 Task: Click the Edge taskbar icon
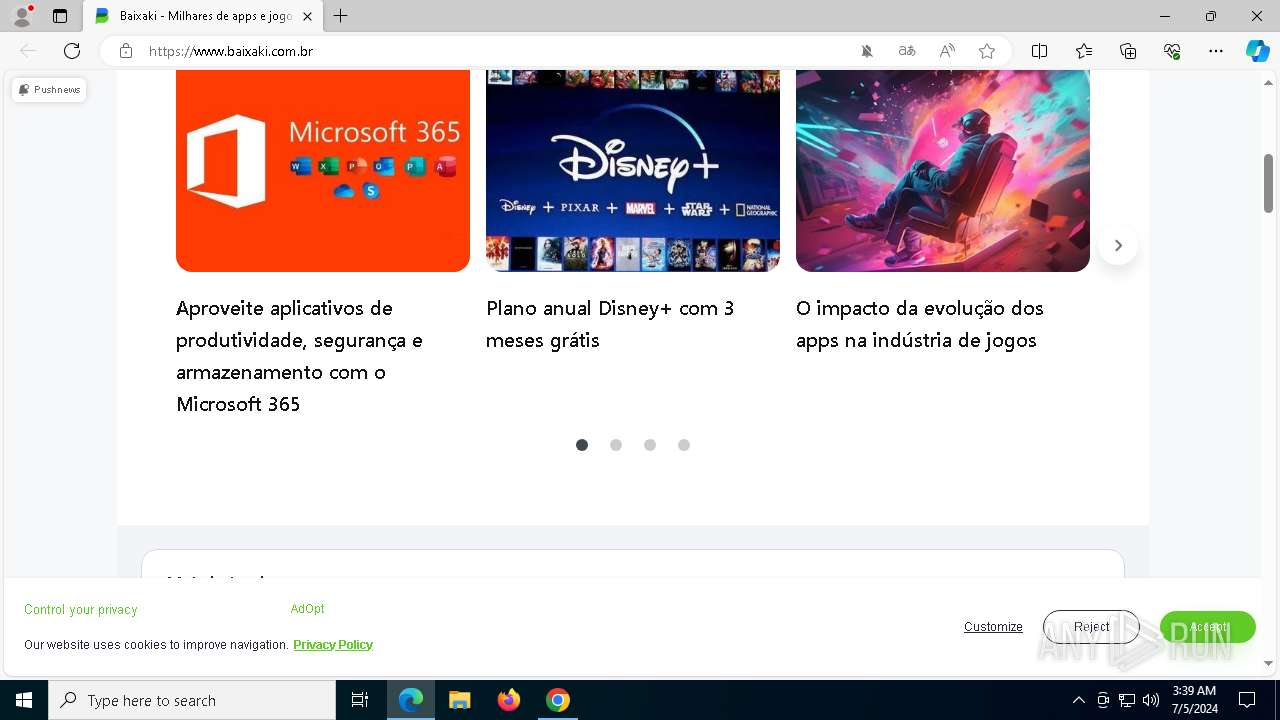pos(411,700)
